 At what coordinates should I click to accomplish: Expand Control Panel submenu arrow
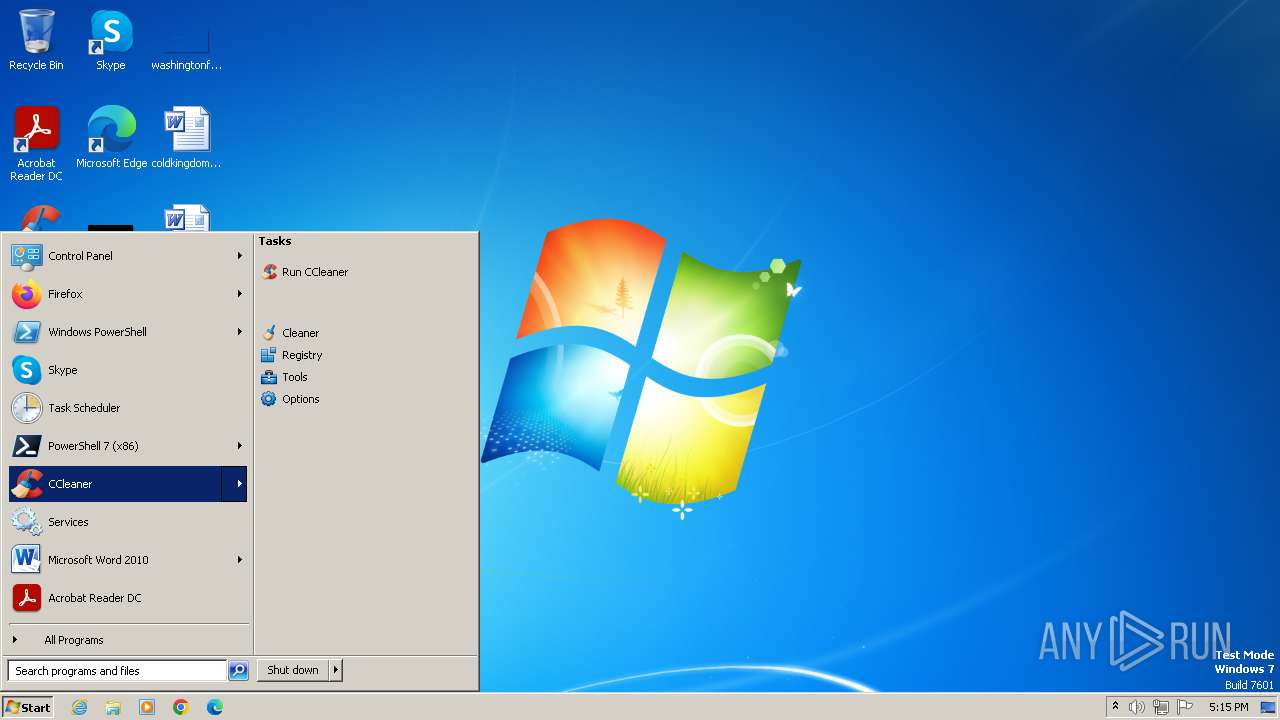click(x=240, y=256)
